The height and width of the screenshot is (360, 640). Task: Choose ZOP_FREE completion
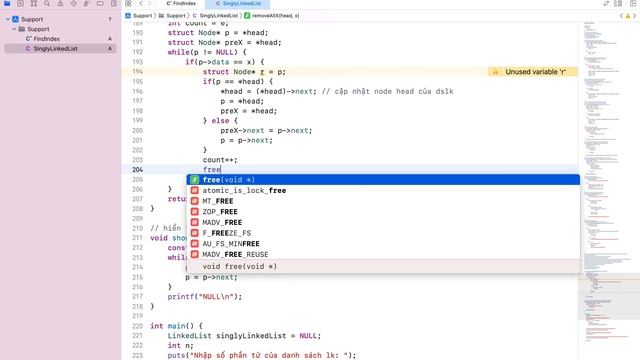coord(383,212)
